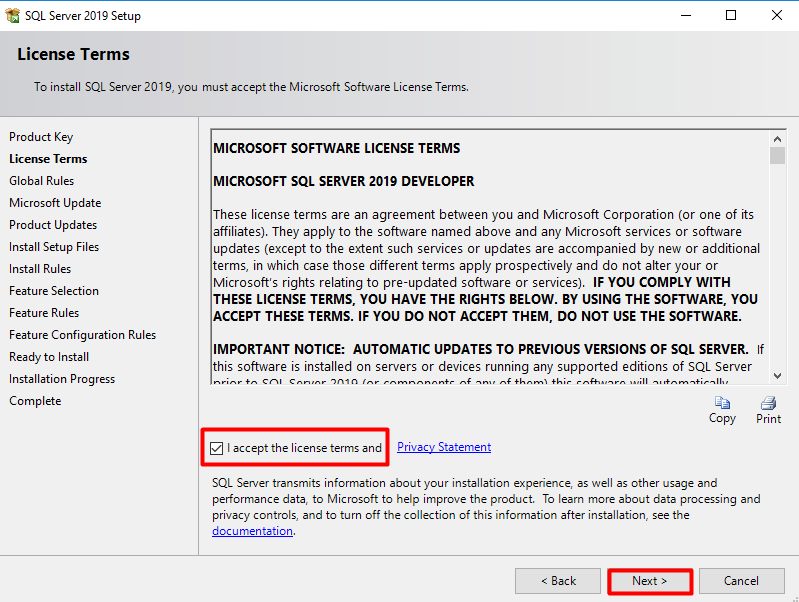Open the Privacy Statement link
799x602 pixels.
pyautogui.click(x=444, y=447)
